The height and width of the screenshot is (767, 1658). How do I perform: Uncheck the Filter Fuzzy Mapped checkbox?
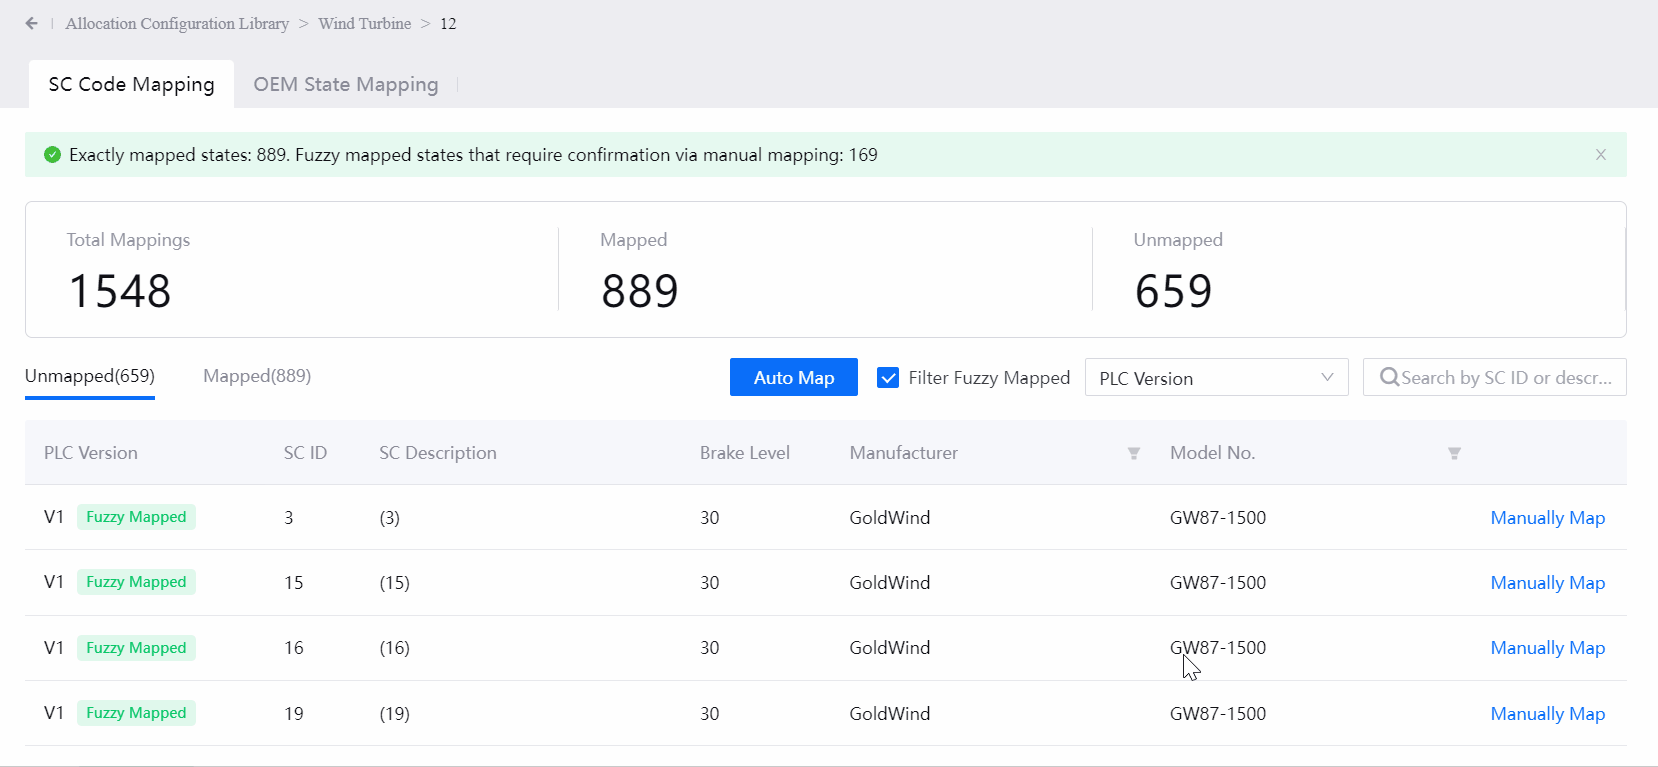point(887,377)
